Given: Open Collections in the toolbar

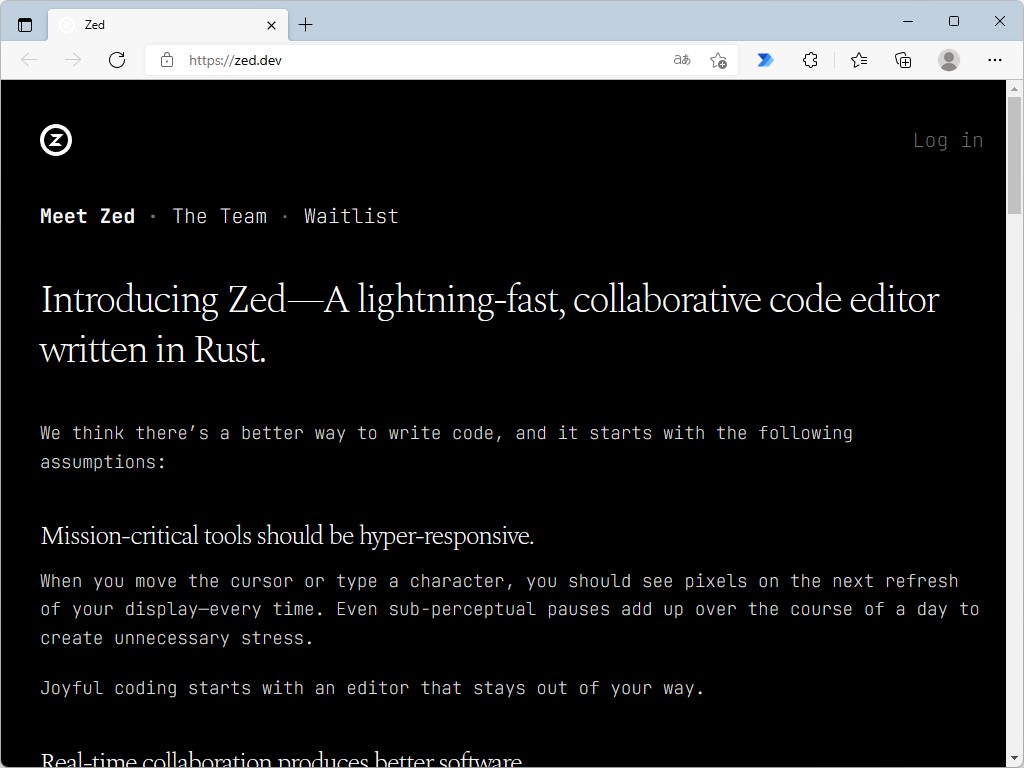Looking at the screenshot, I should (902, 60).
